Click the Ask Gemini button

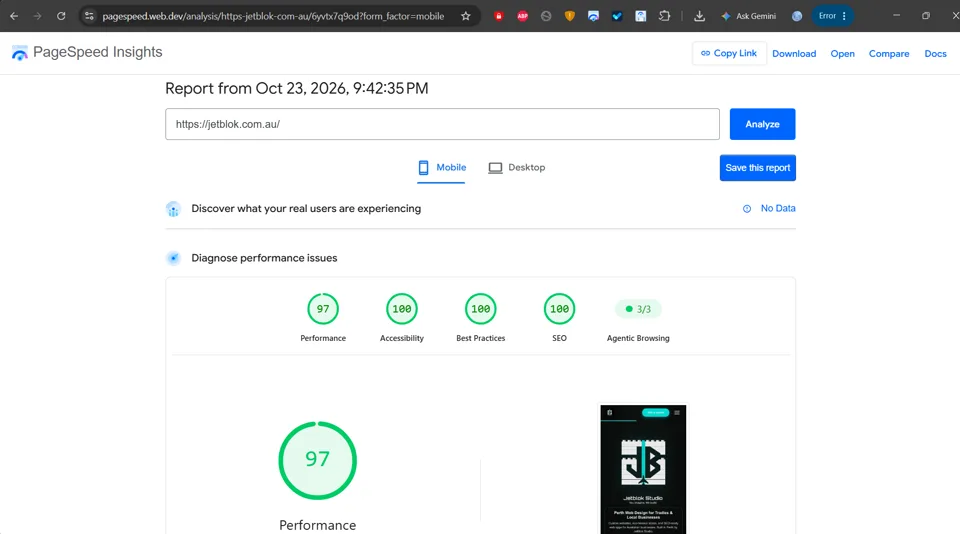[x=748, y=16]
